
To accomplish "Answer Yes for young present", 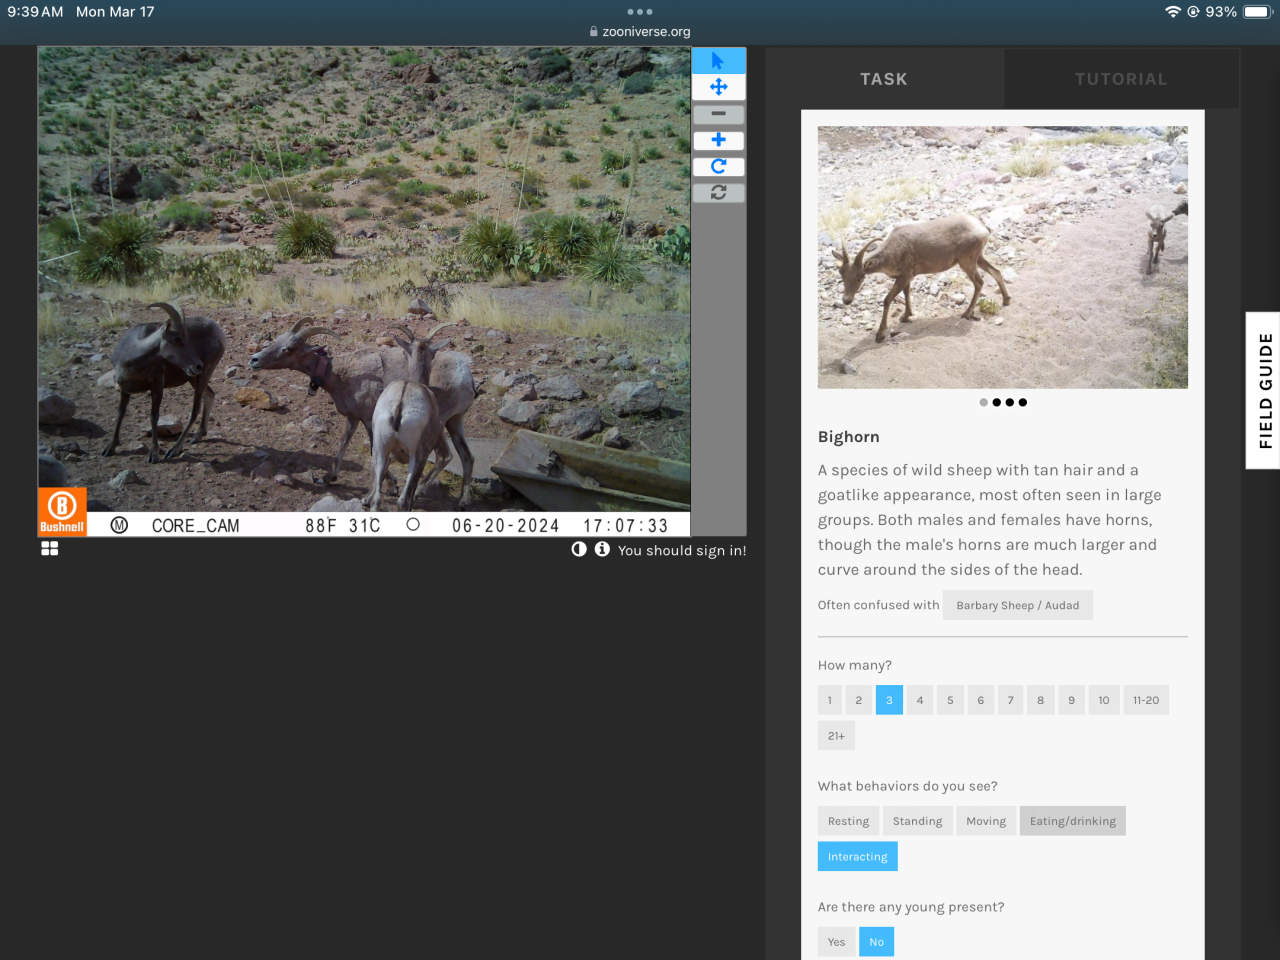I will coord(836,942).
